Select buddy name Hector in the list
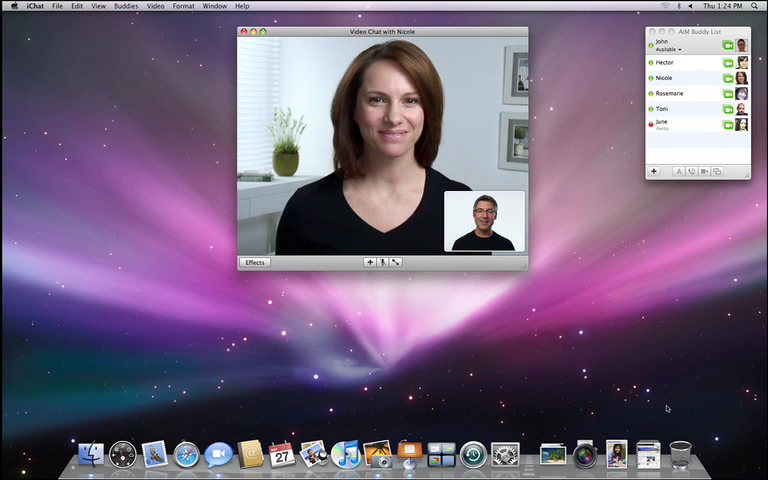768x480 pixels. 664,63
